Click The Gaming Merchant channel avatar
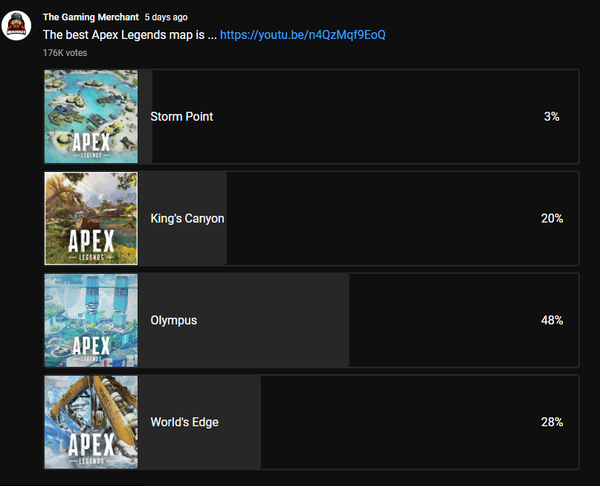 [16, 26]
